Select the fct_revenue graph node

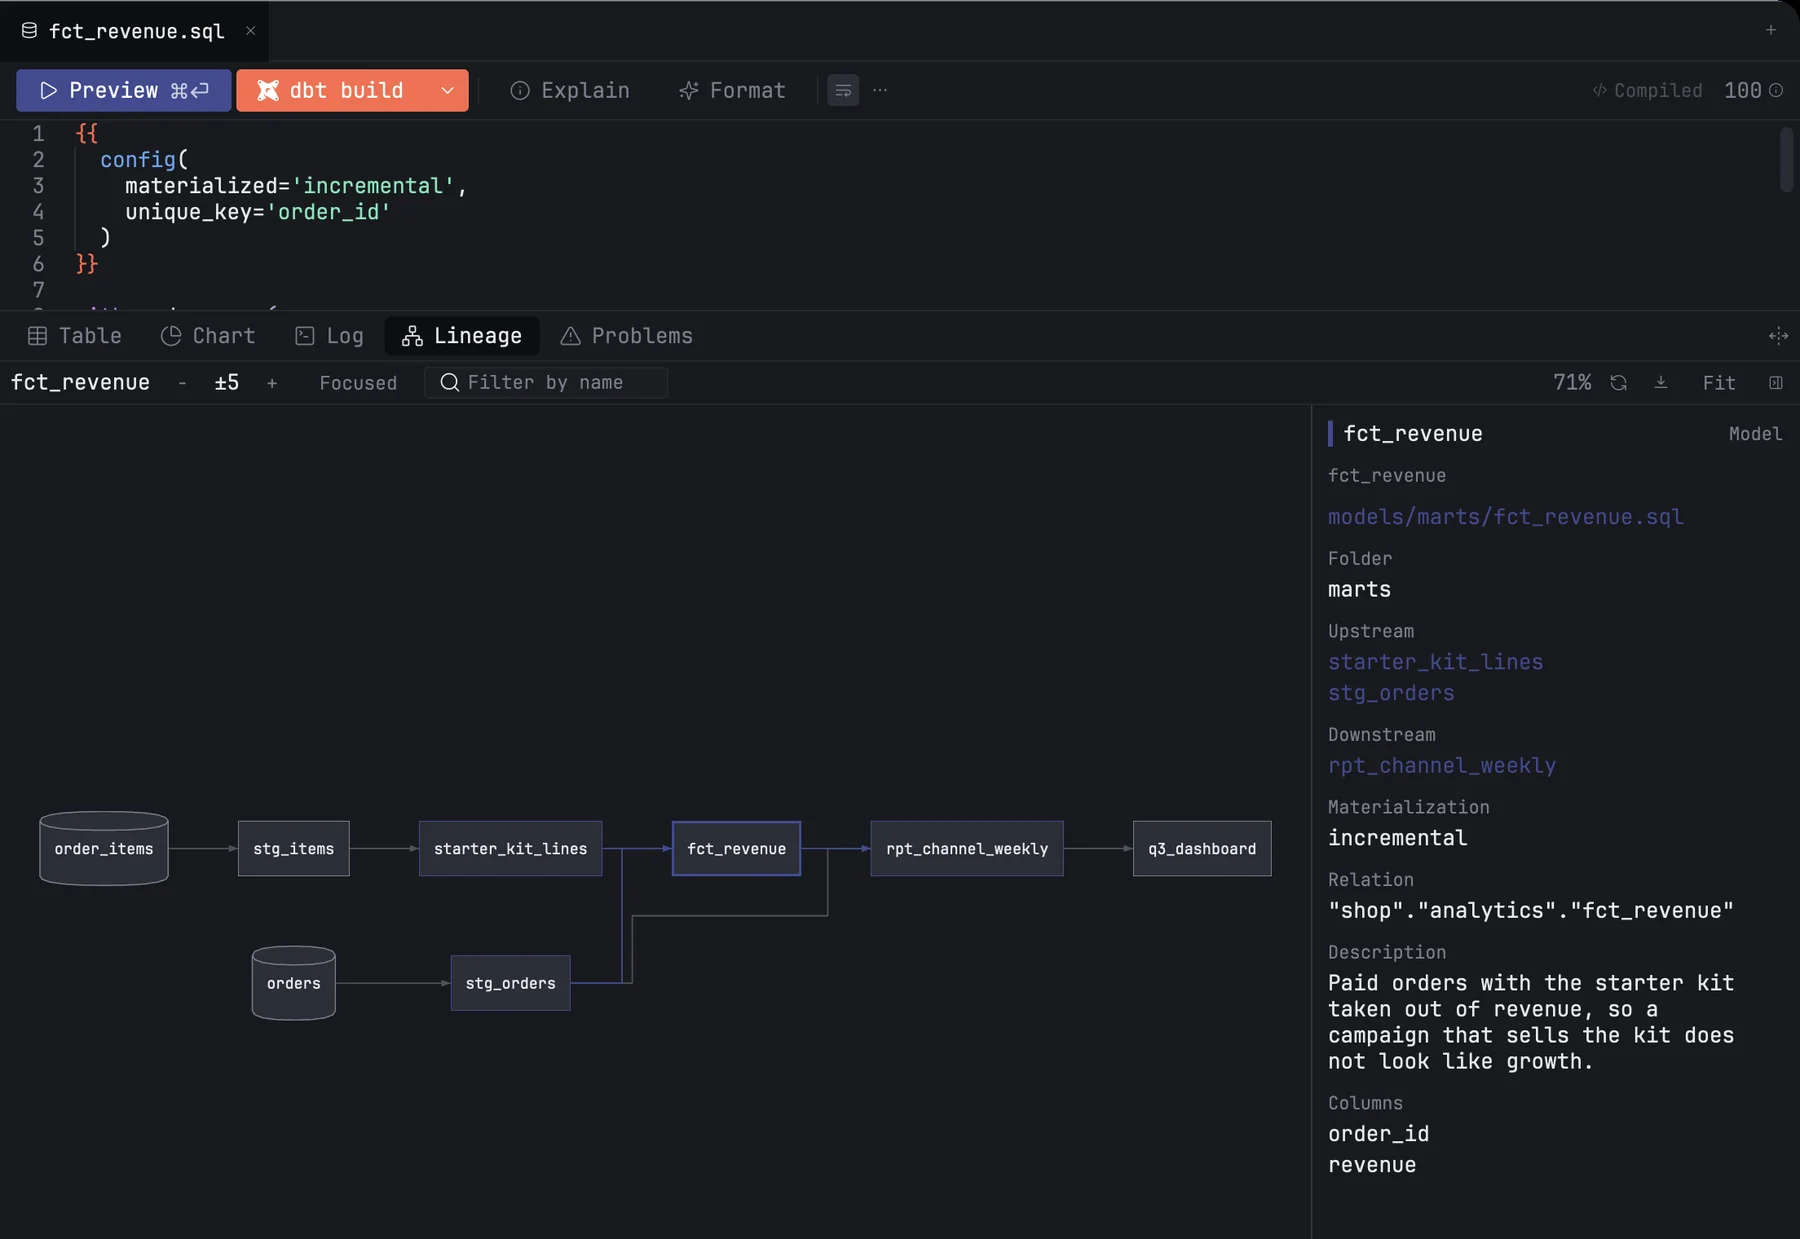point(736,848)
